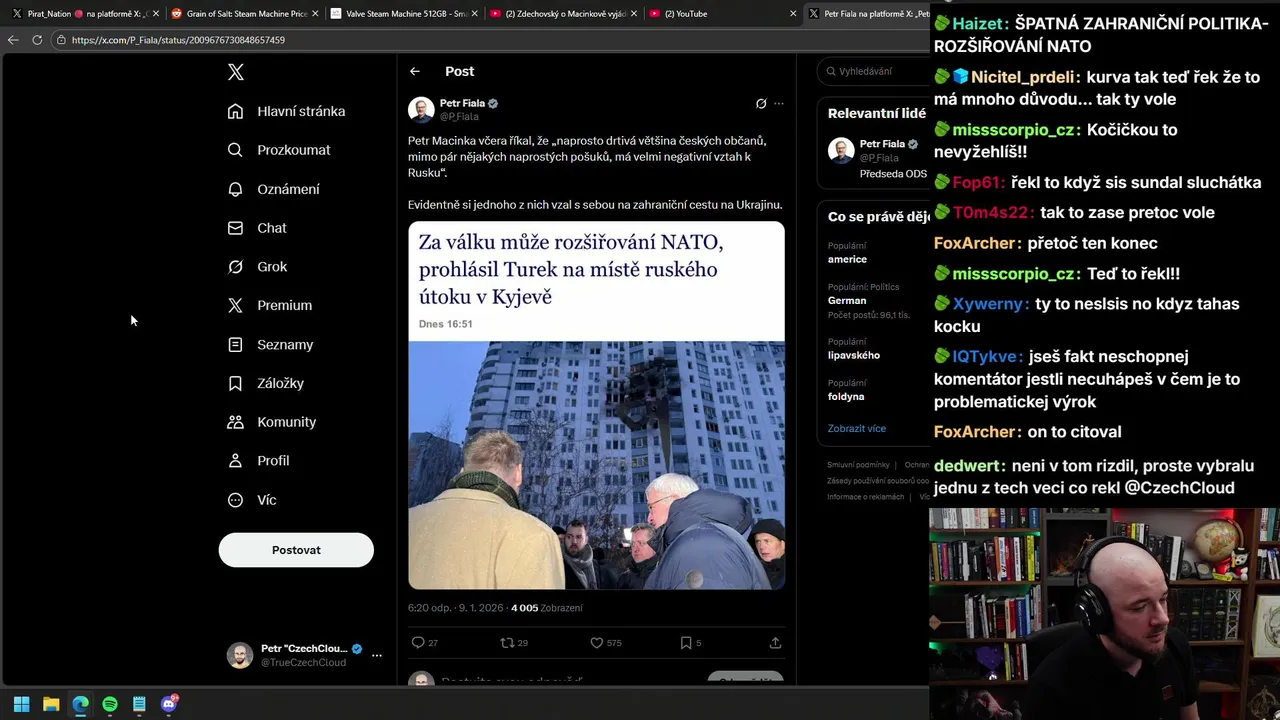Open Edge browser from taskbar

(x=80, y=704)
